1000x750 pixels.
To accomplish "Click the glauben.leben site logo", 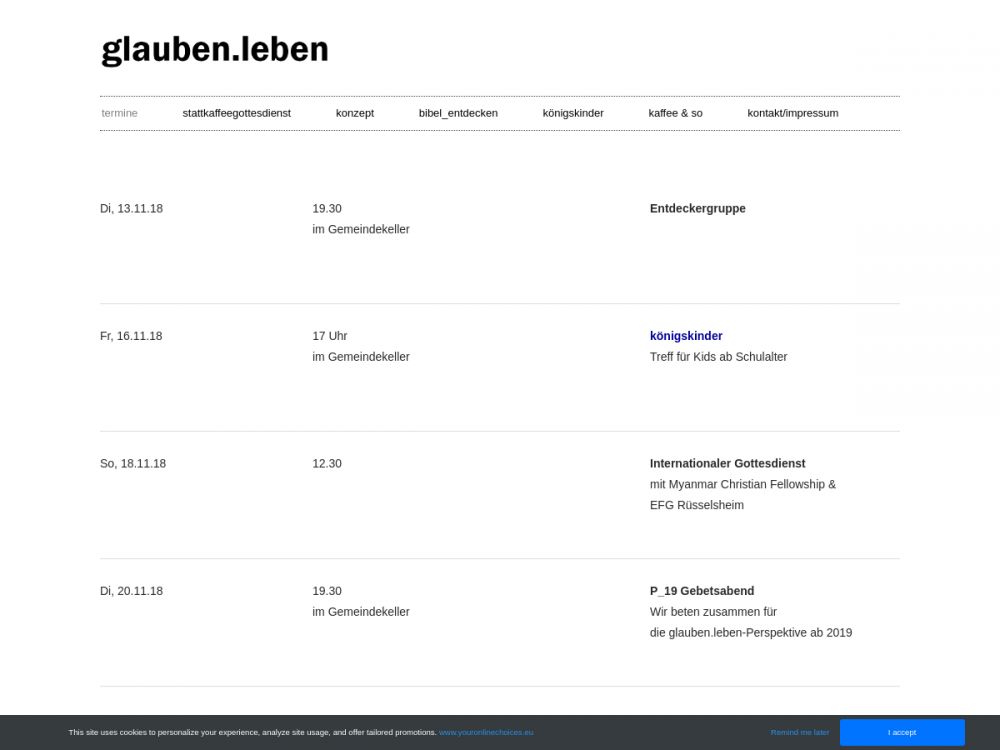I will click(215, 50).
